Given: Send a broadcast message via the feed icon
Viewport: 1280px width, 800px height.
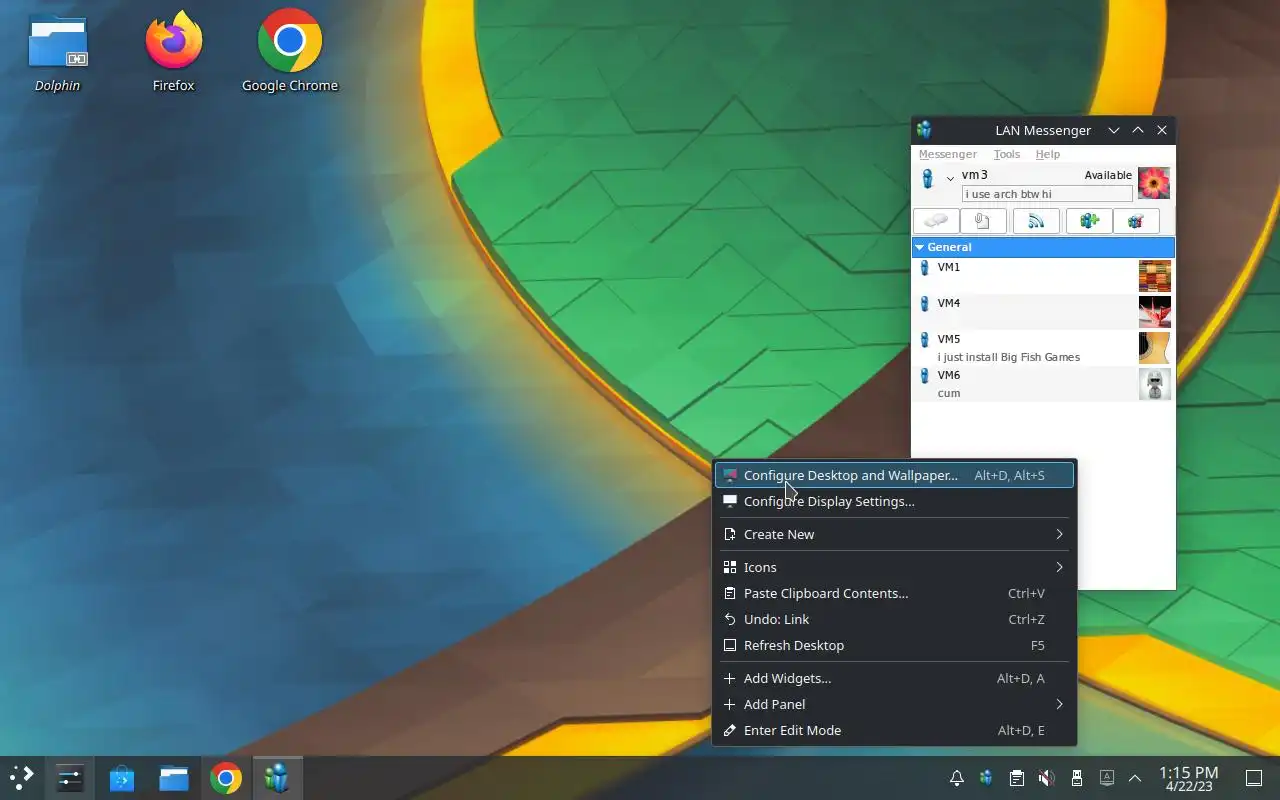Looking at the screenshot, I should point(1036,221).
